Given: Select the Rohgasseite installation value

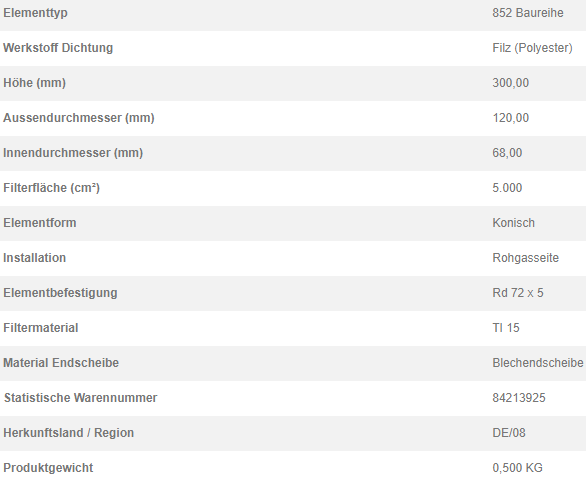Looking at the screenshot, I should pyautogui.click(x=525, y=258).
